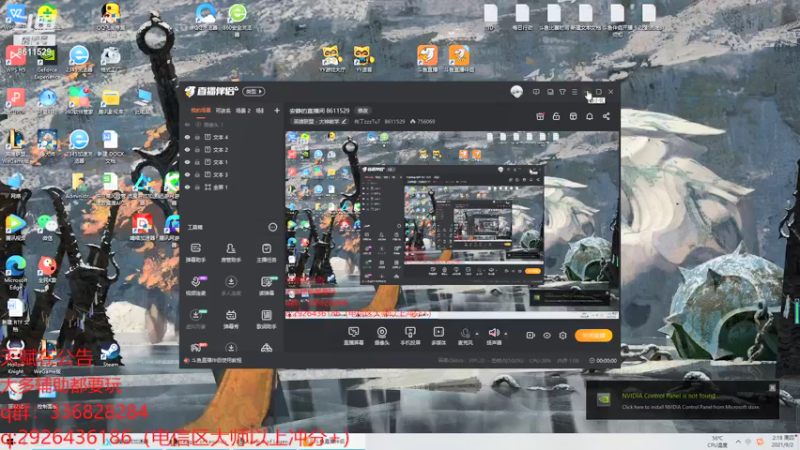Open 房管助手 tool

click(x=231, y=253)
